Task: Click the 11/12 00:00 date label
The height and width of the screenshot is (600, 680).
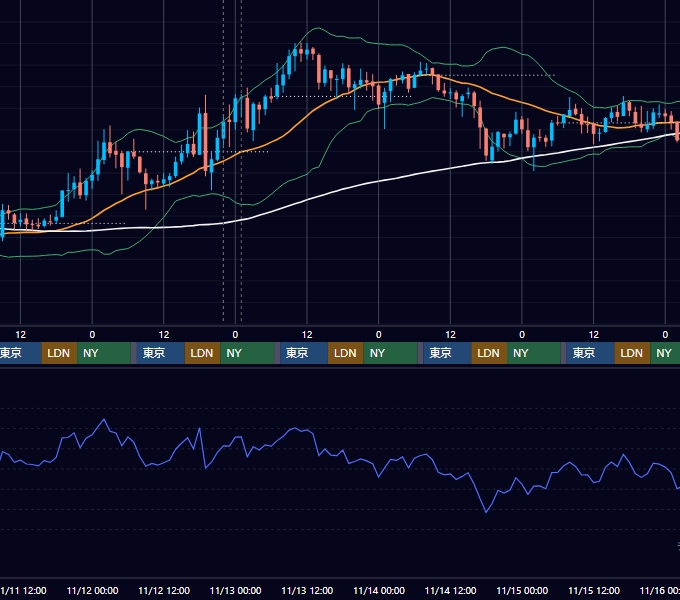Action: click(x=92, y=590)
